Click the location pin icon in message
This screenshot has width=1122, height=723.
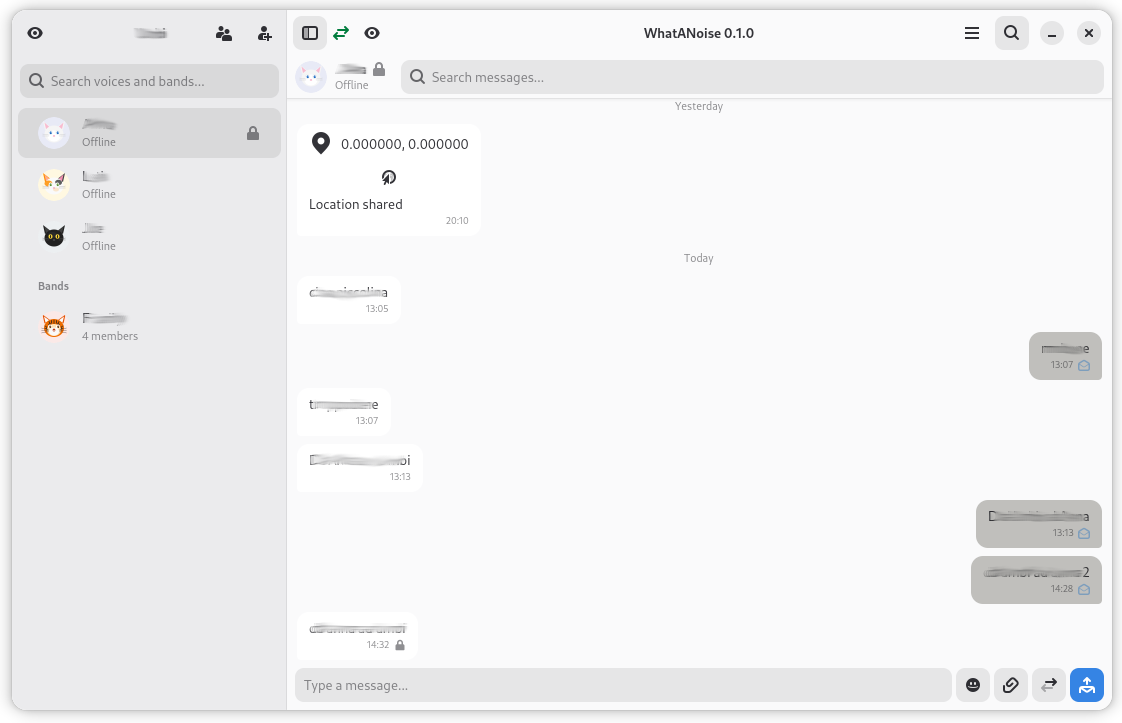click(x=320, y=143)
